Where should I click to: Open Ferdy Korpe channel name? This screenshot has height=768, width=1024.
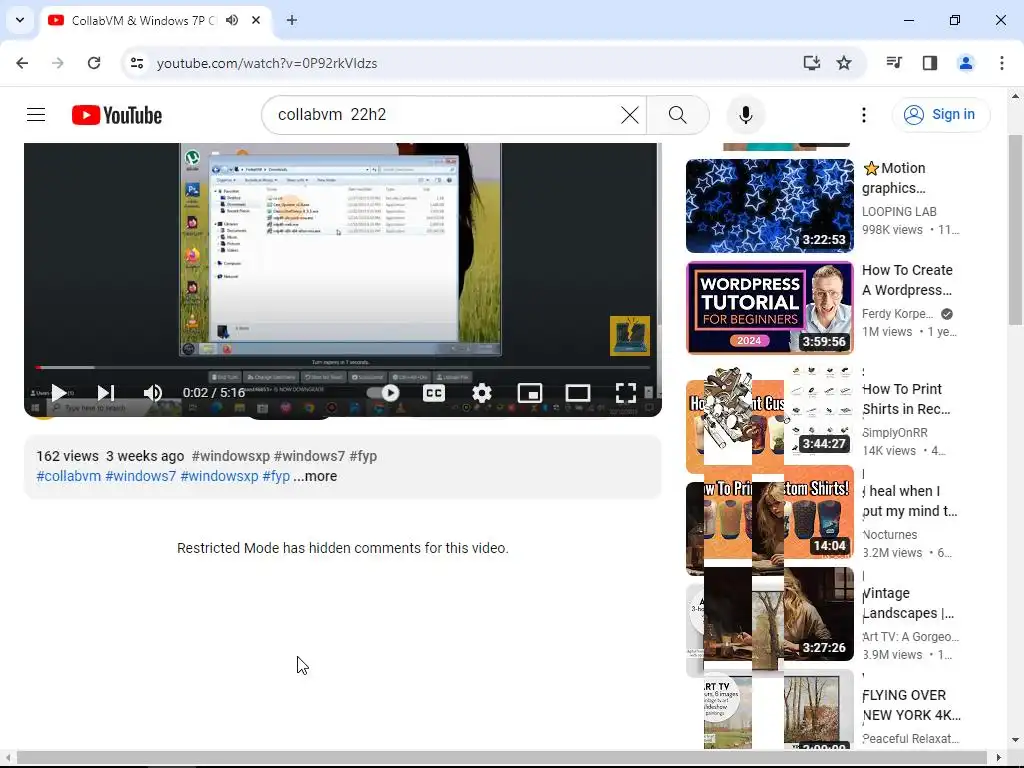(x=897, y=313)
